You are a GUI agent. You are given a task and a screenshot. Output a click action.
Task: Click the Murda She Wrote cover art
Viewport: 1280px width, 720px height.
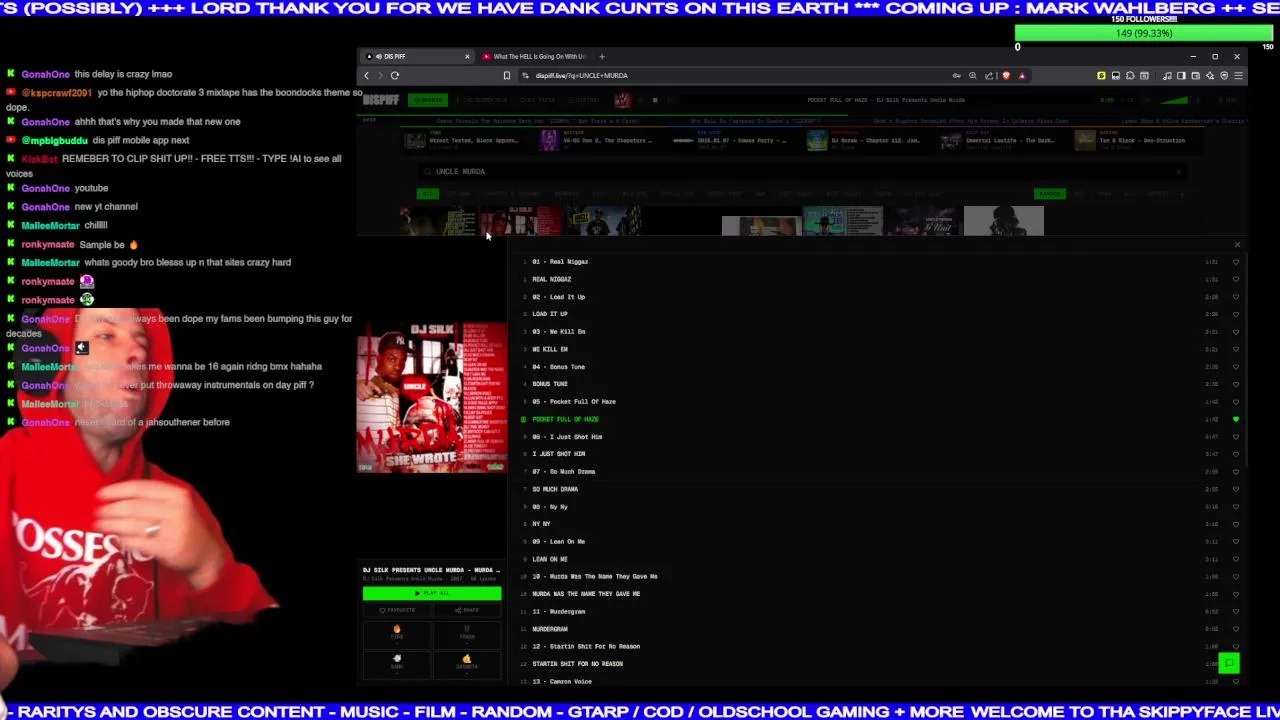tap(432, 397)
